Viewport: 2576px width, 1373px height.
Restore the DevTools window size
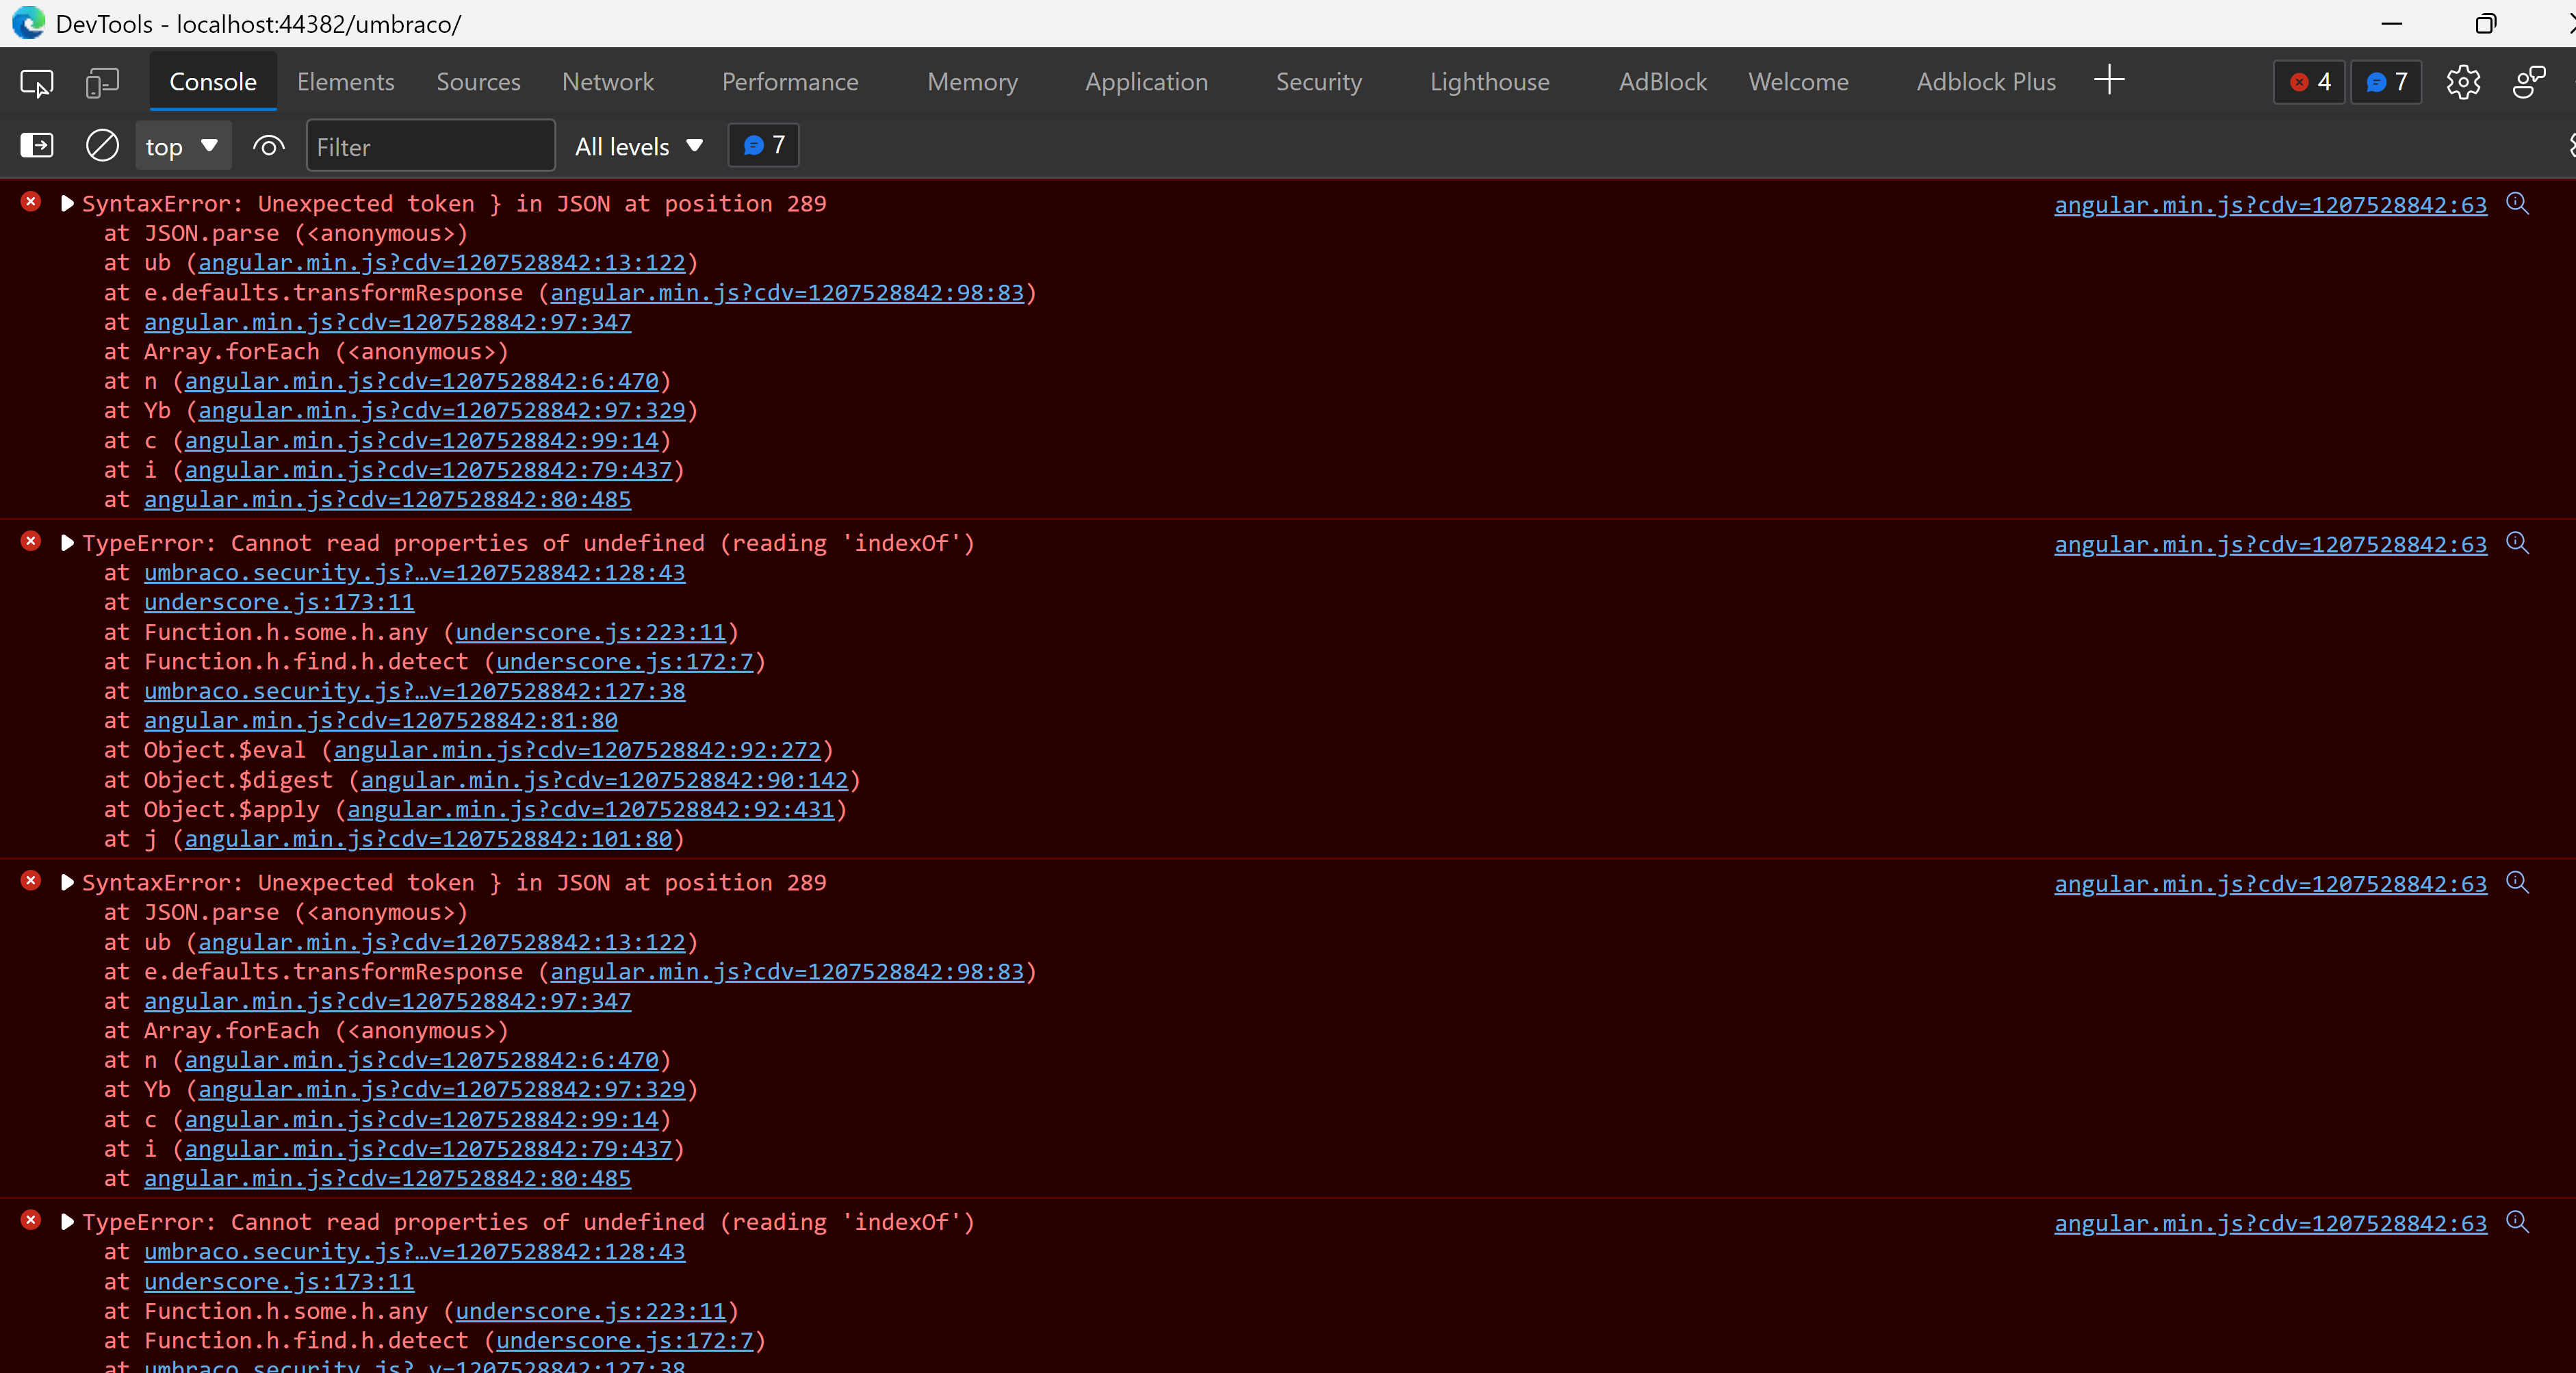pos(2486,23)
